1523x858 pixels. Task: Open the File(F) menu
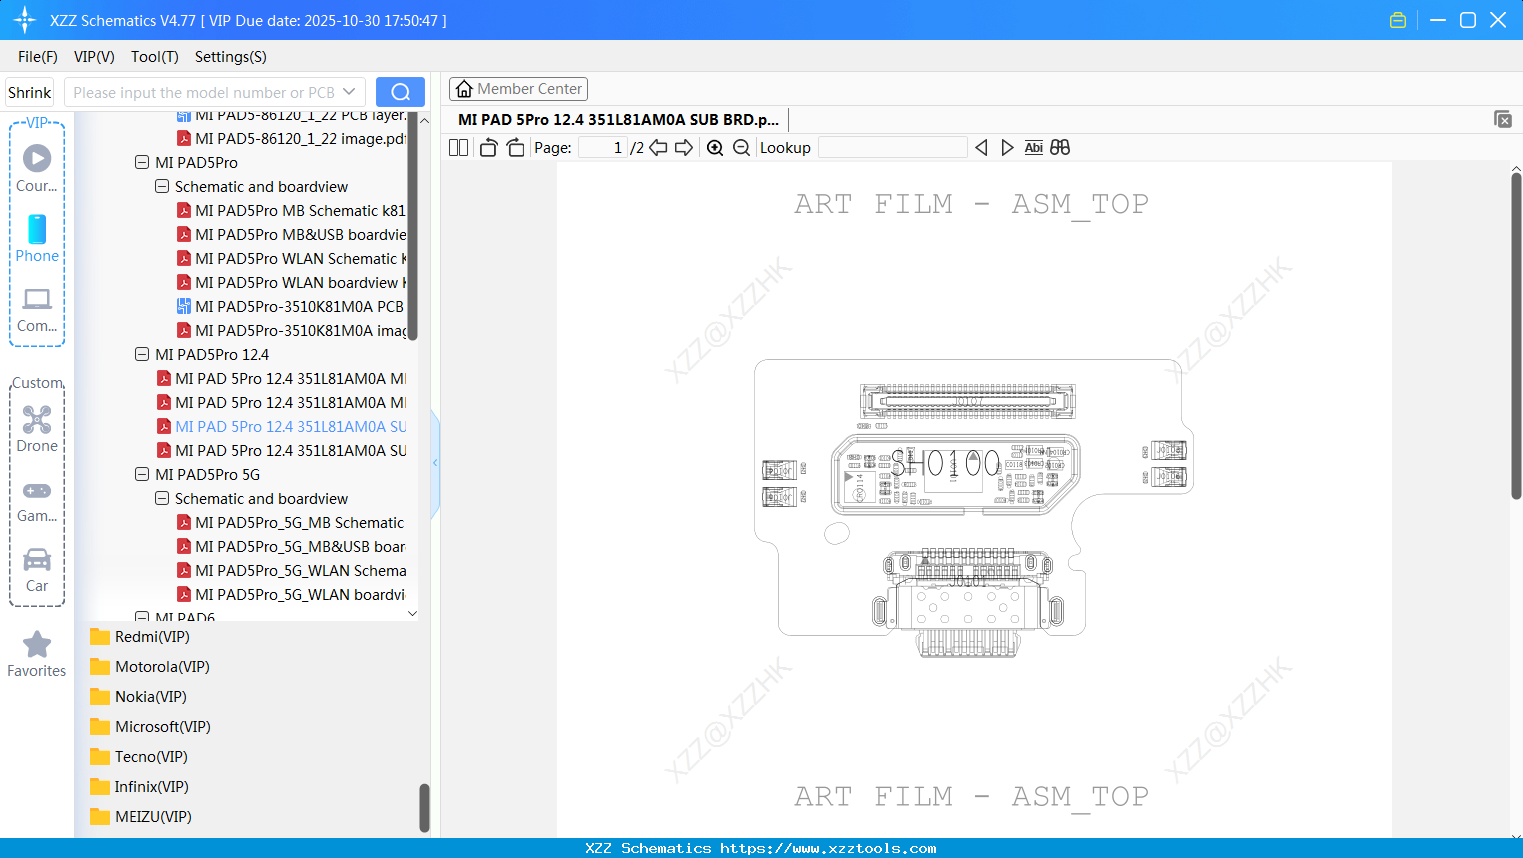click(38, 57)
